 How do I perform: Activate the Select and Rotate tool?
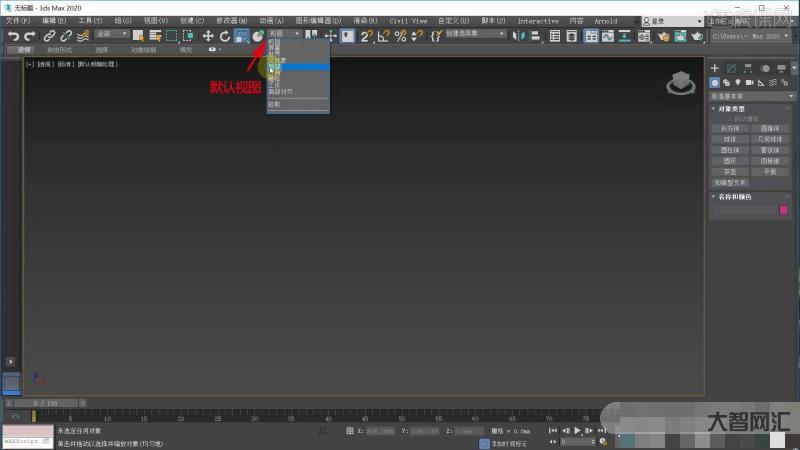[224, 36]
